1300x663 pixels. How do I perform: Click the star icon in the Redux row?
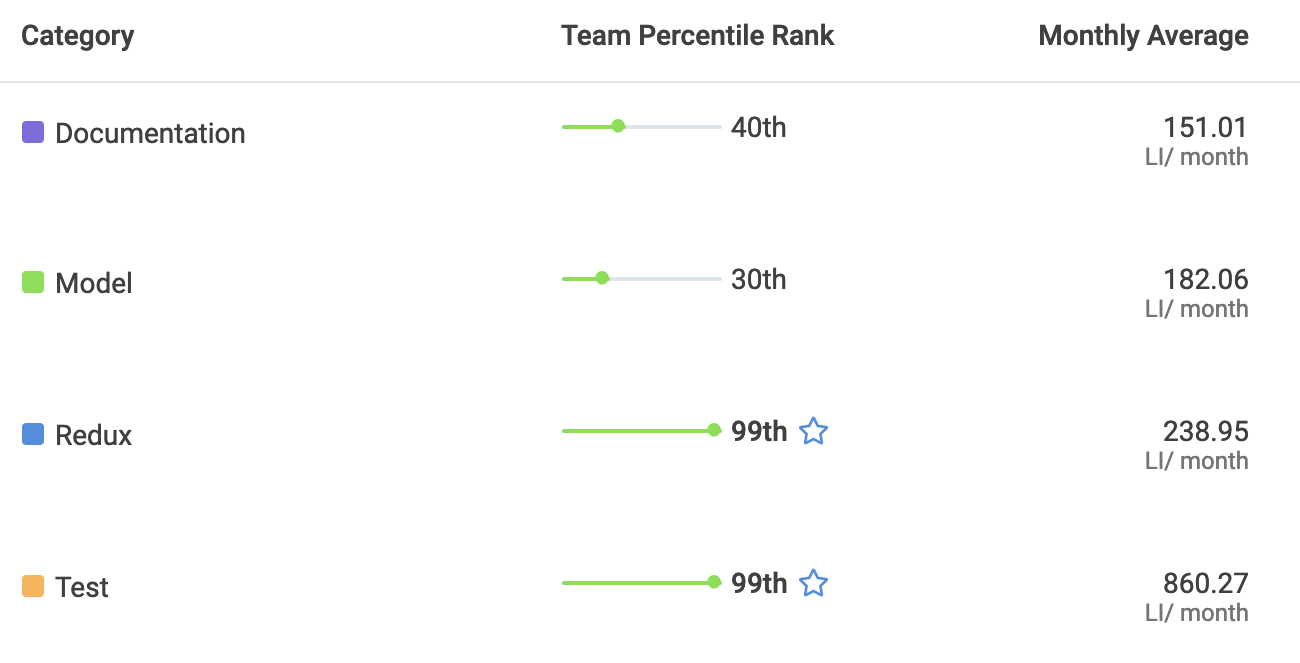coord(814,432)
